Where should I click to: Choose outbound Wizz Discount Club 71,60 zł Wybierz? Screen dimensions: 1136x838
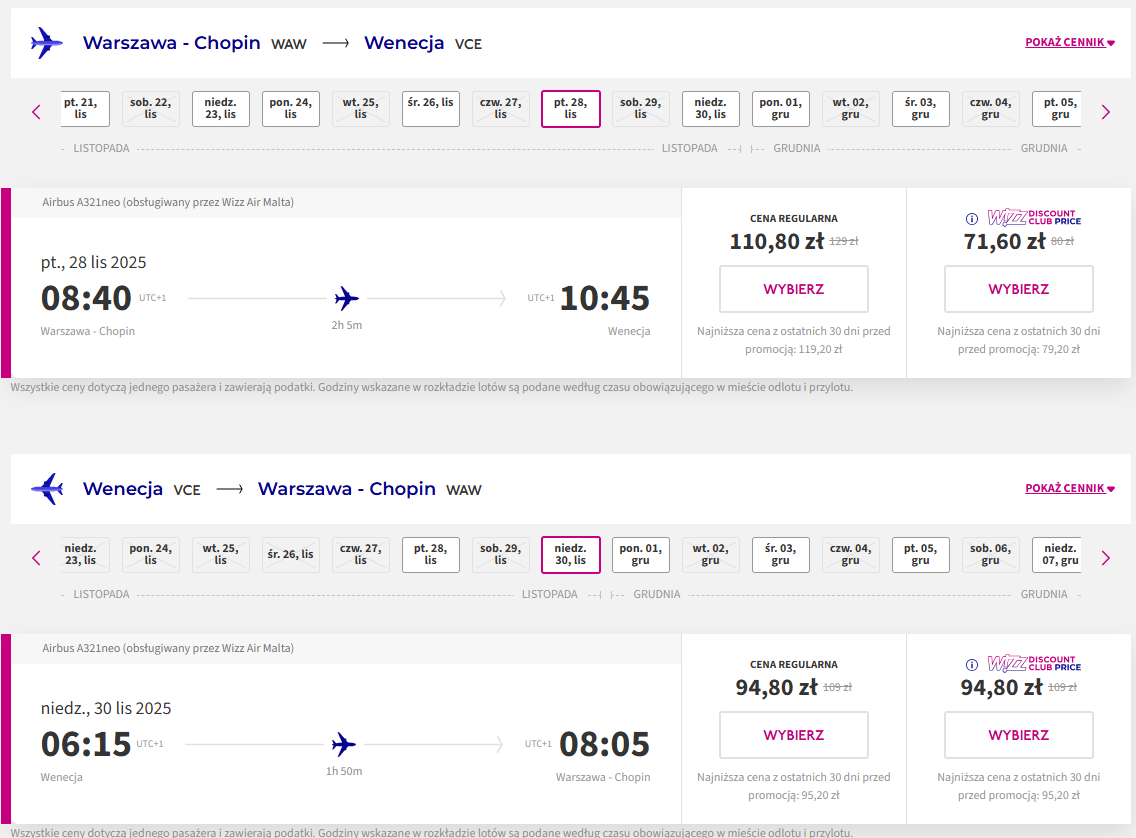[x=1018, y=289]
